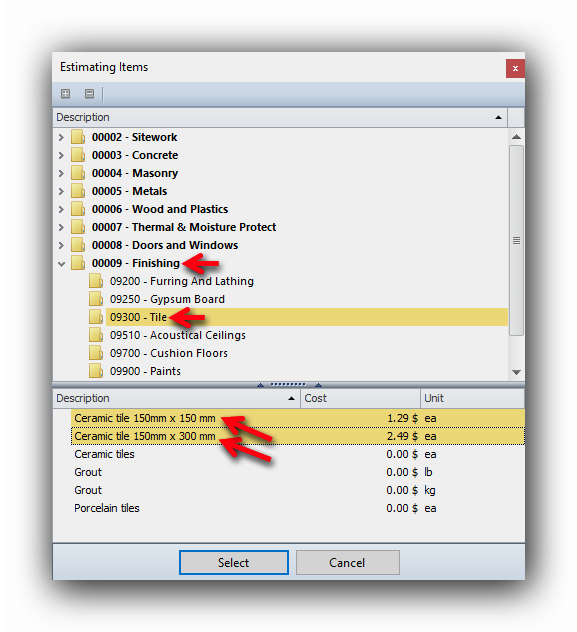Select the Porcelain tiles item
577x632 pixels.
298,508
